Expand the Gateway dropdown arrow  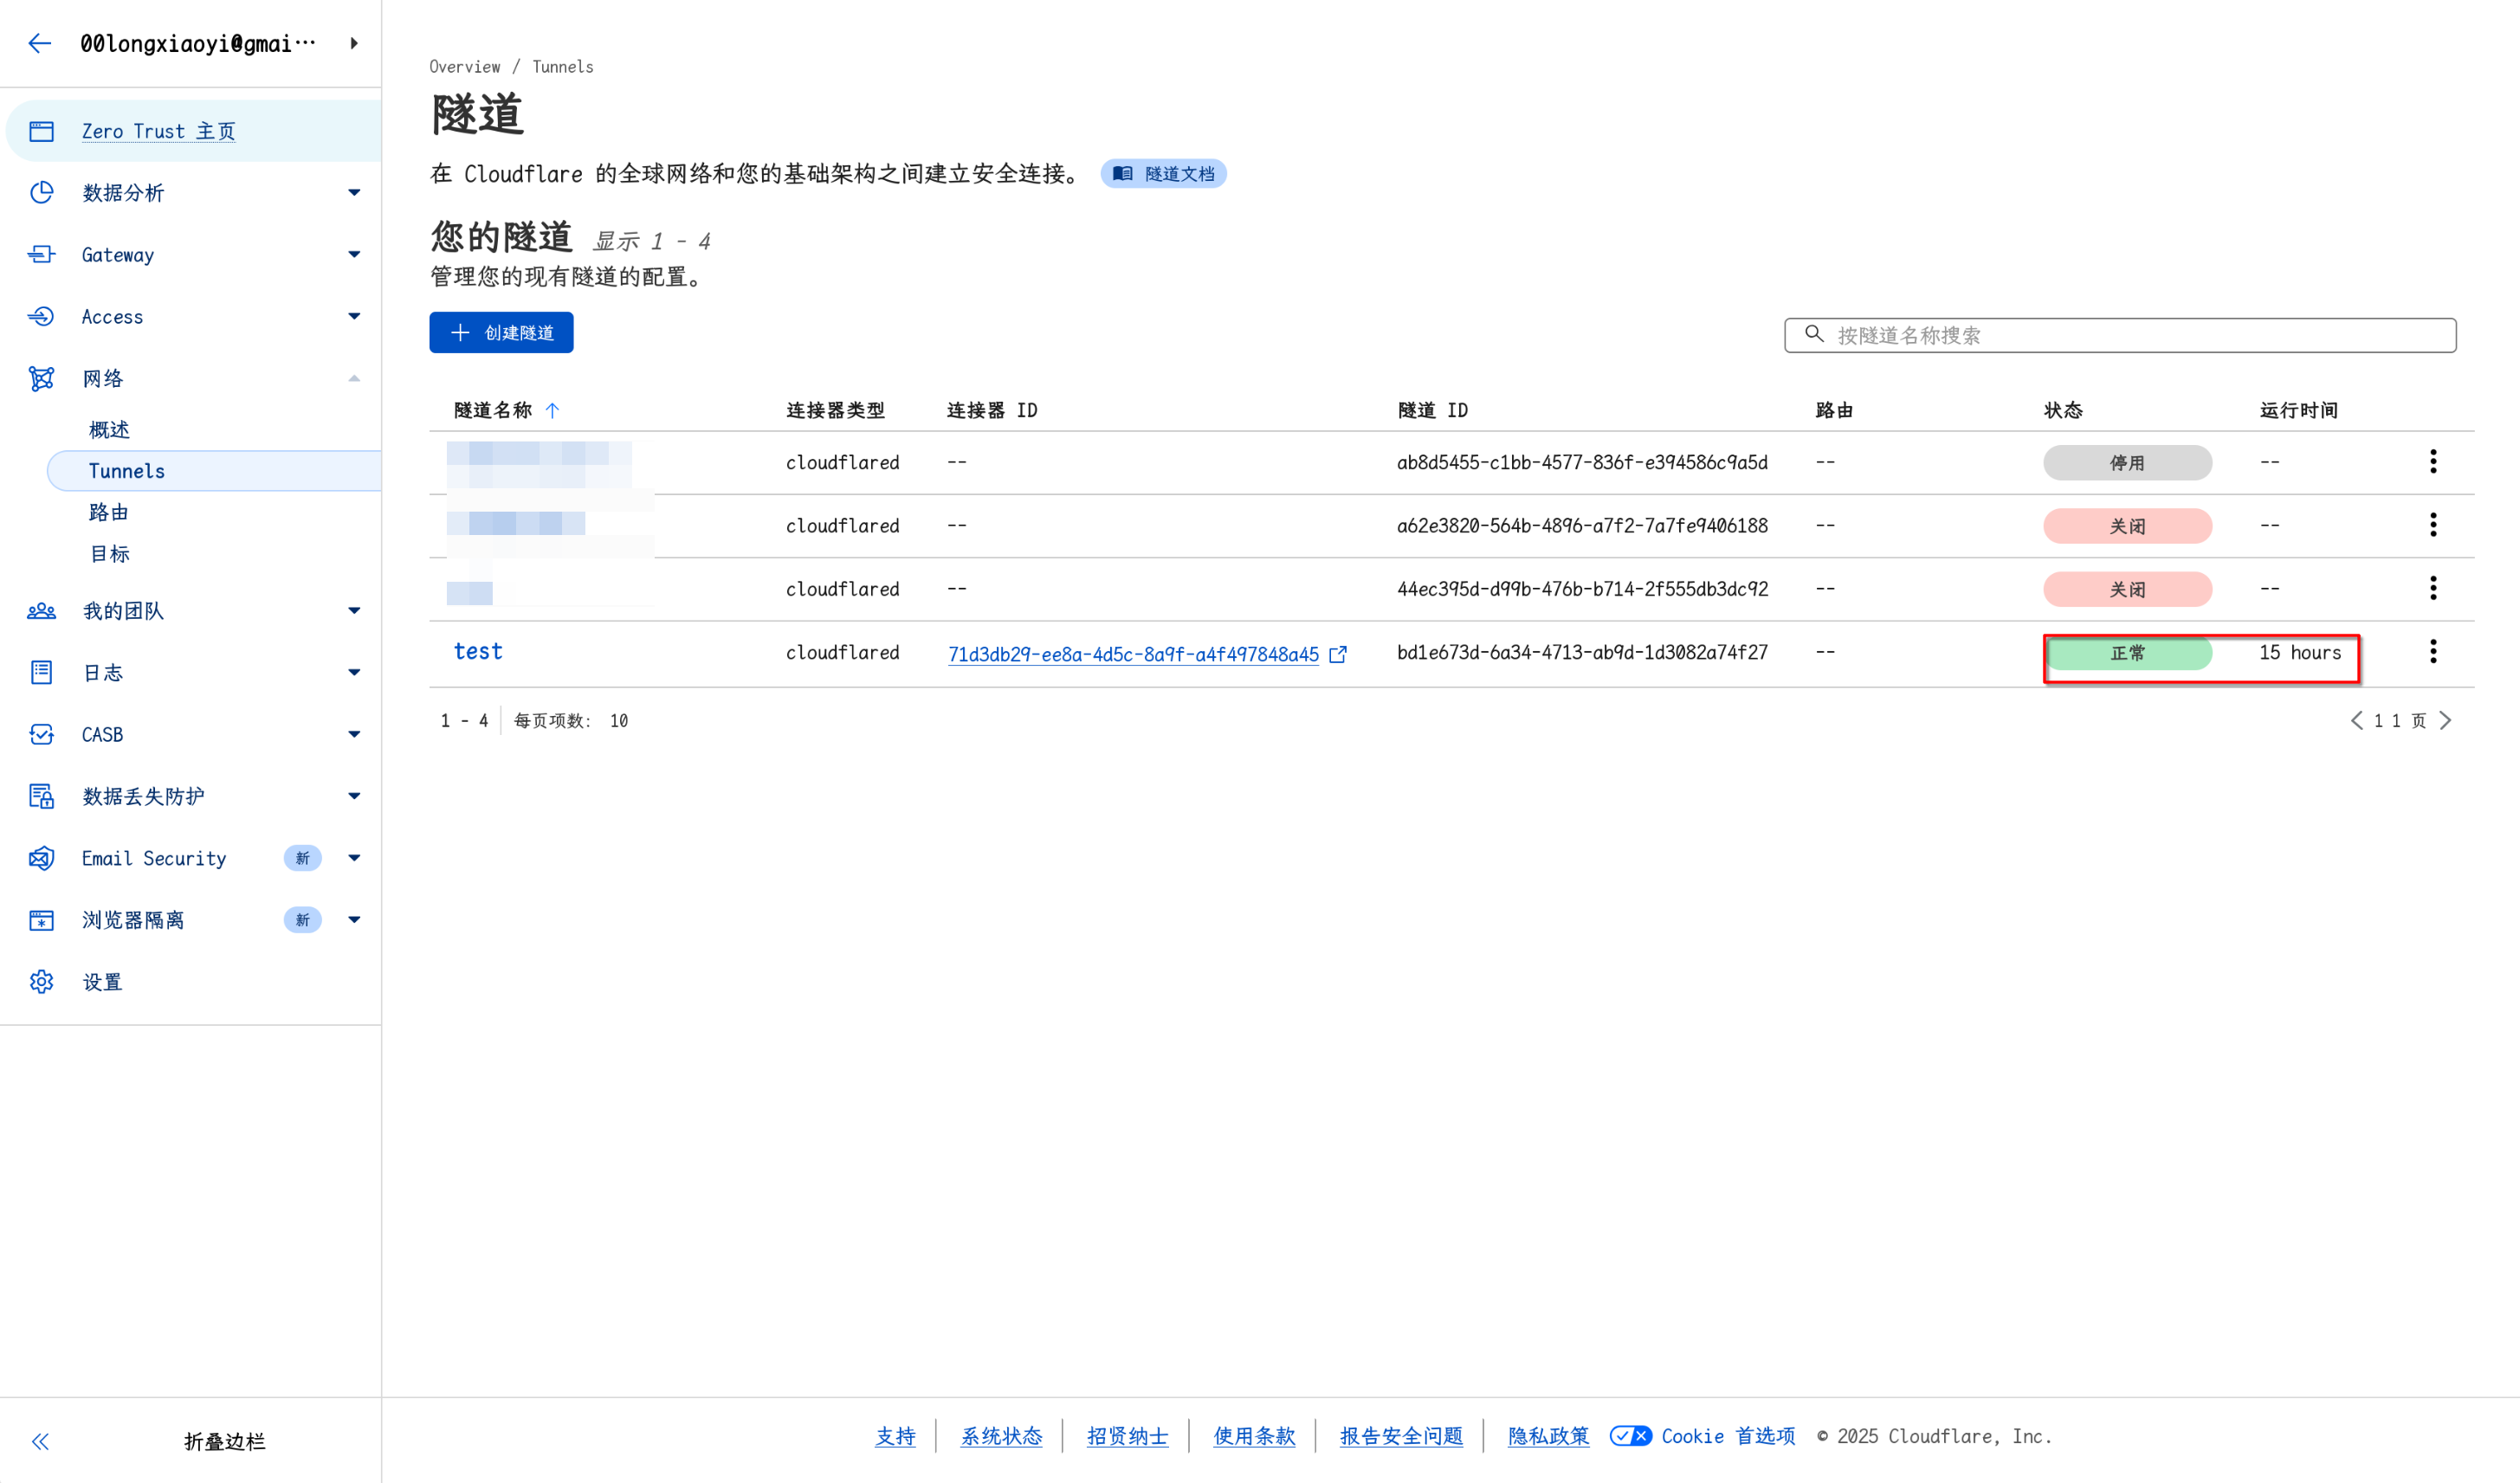(354, 254)
